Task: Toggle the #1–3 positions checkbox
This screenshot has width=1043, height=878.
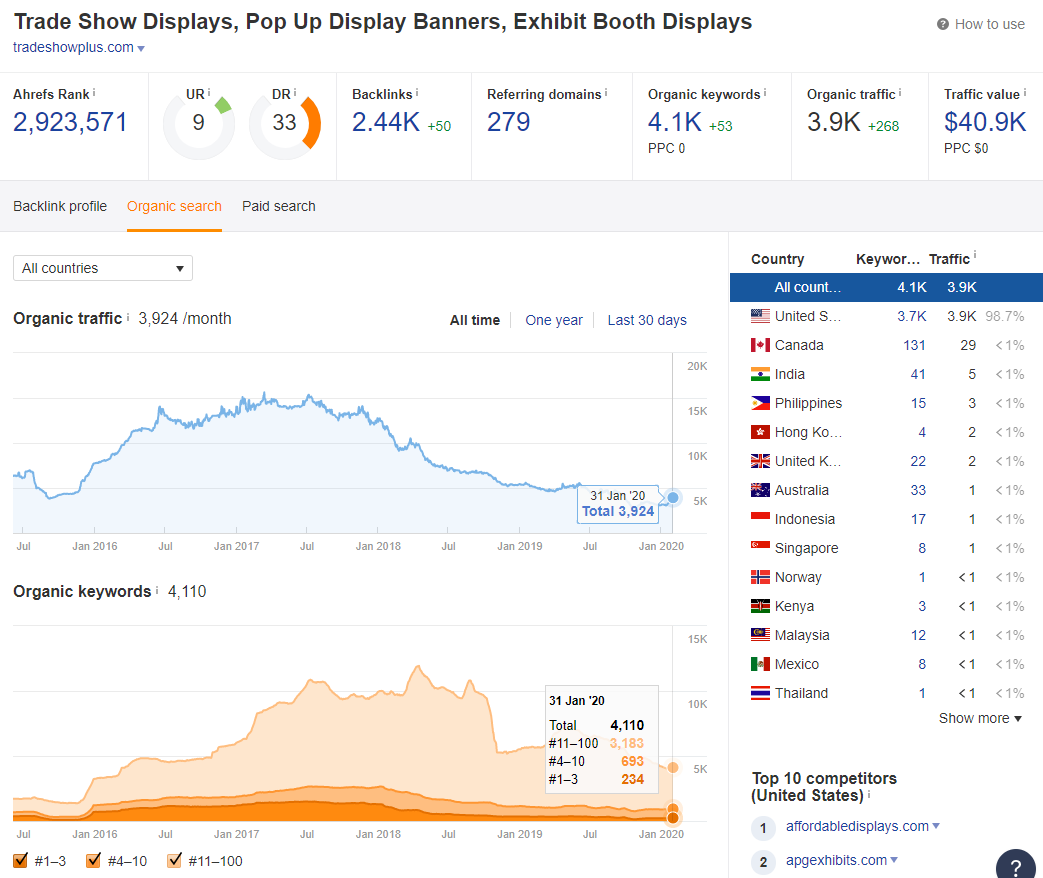Action: 21,860
